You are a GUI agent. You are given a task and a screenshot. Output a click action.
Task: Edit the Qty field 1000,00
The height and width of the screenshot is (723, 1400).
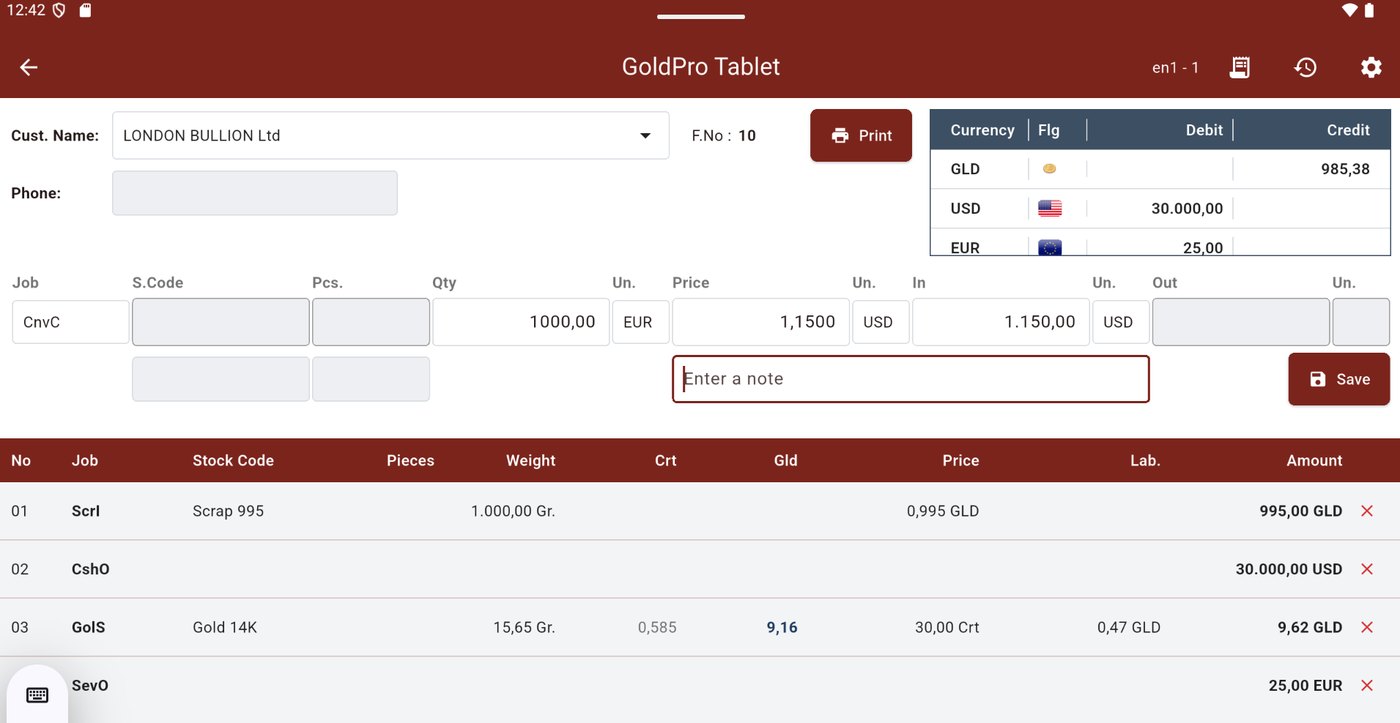tap(521, 322)
